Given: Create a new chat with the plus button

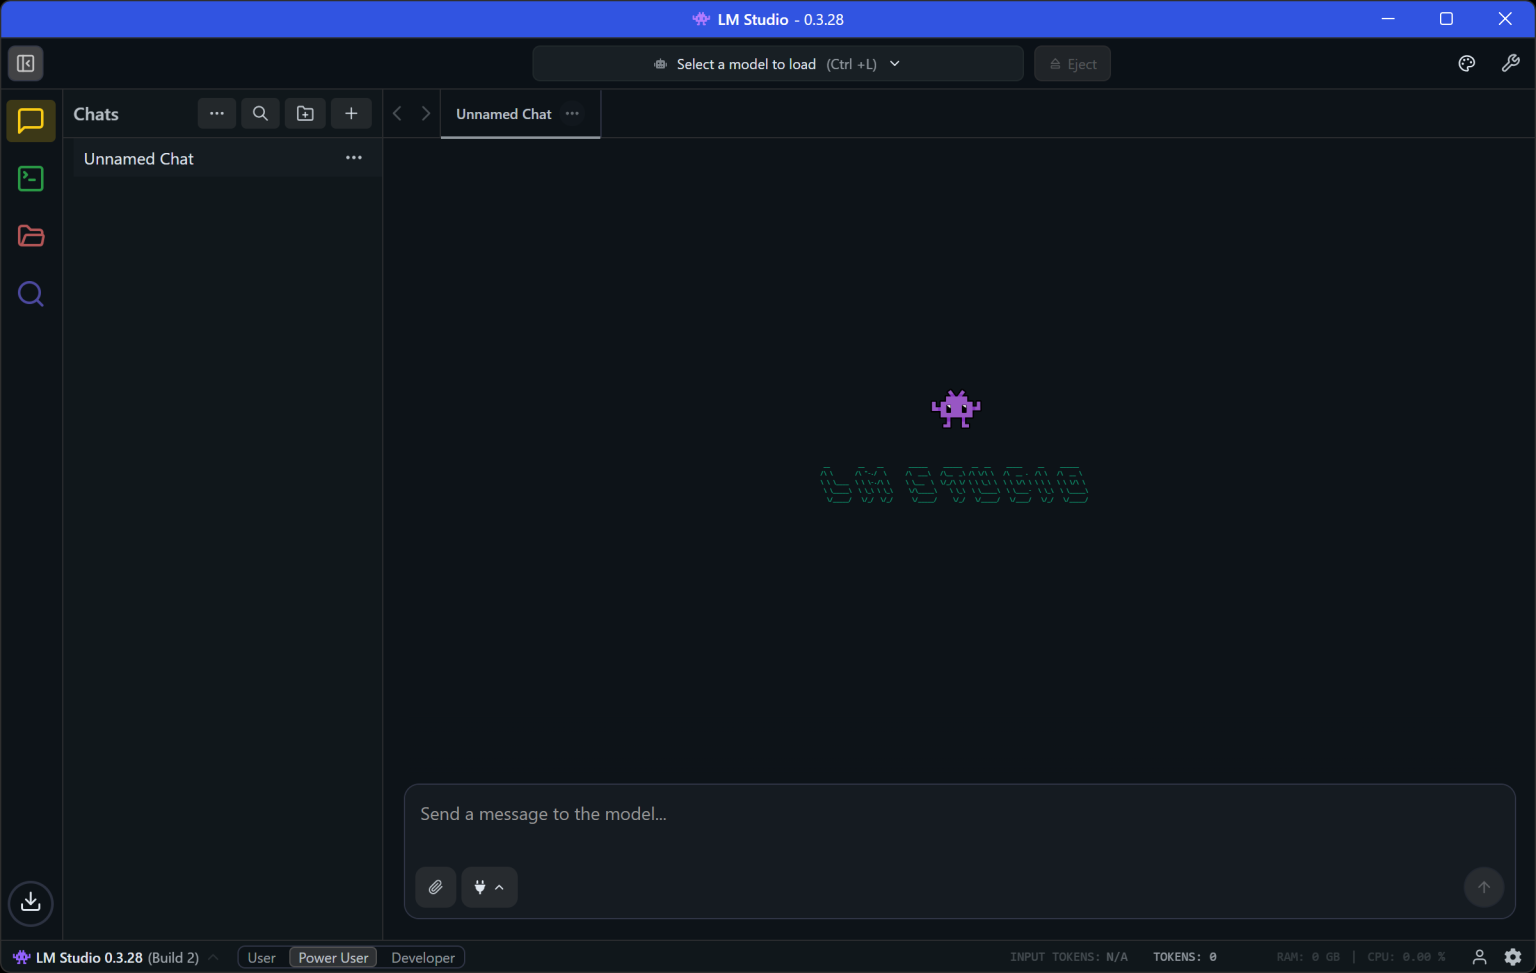Looking at the screenshot, I should [351, 113].
